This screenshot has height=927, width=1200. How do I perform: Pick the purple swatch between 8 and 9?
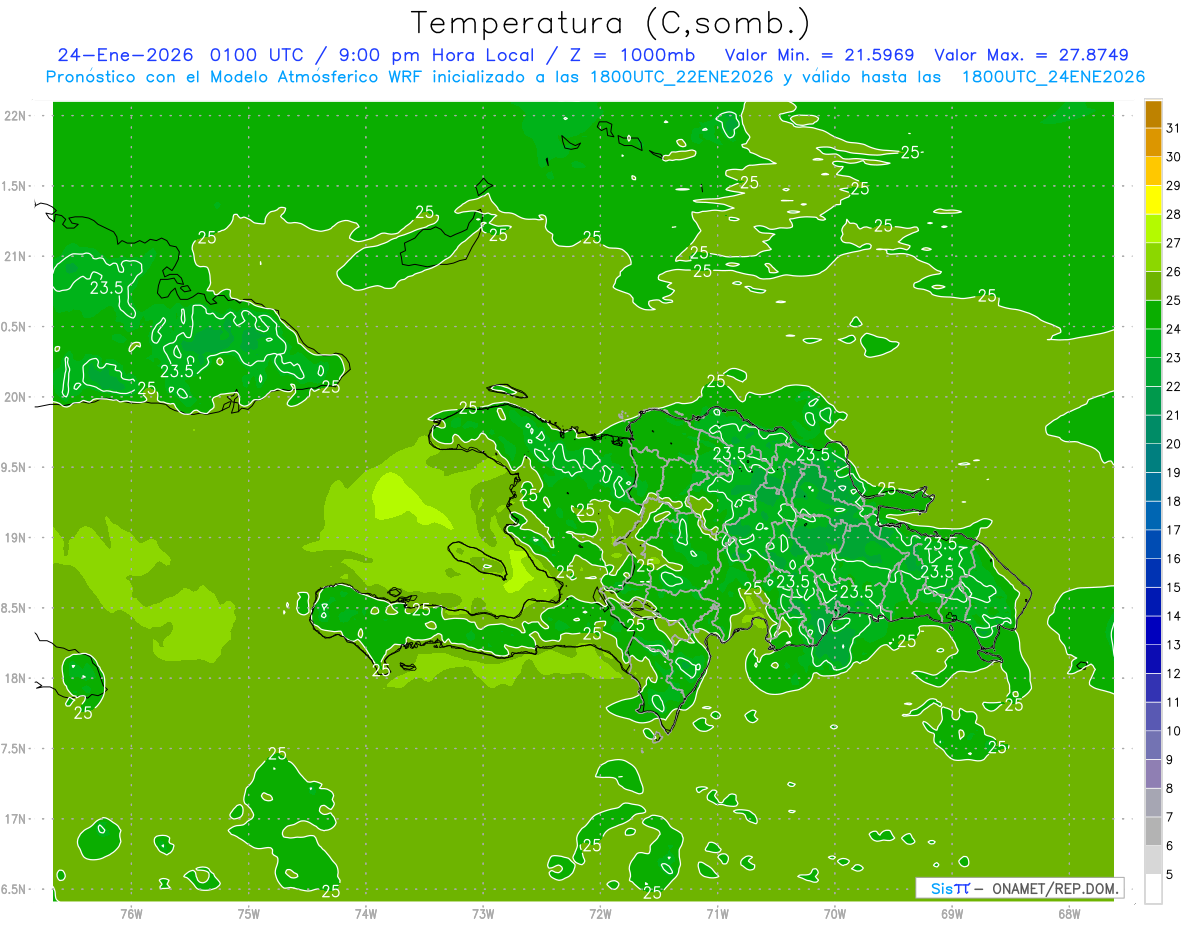pyautogui.click(x=1153, y=775)
